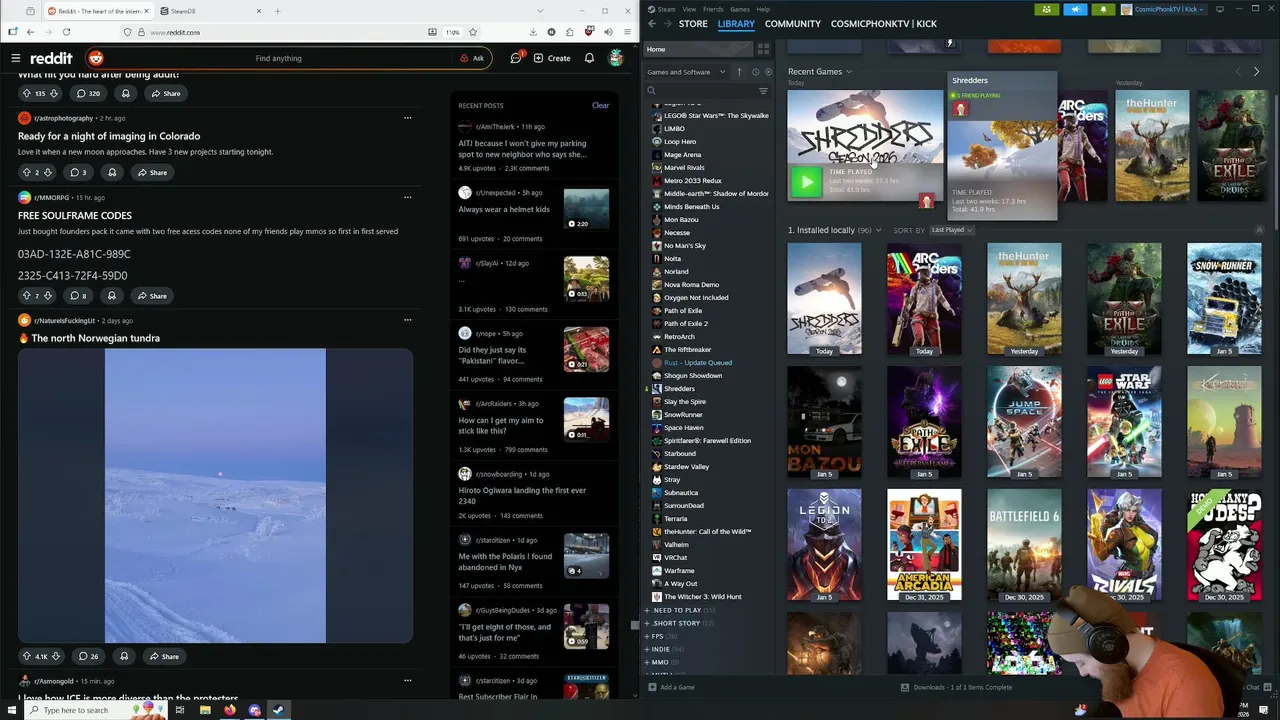Go to Steam STORE tab
The height and width of the screenshot is (720, 1280).
(693, 23)
